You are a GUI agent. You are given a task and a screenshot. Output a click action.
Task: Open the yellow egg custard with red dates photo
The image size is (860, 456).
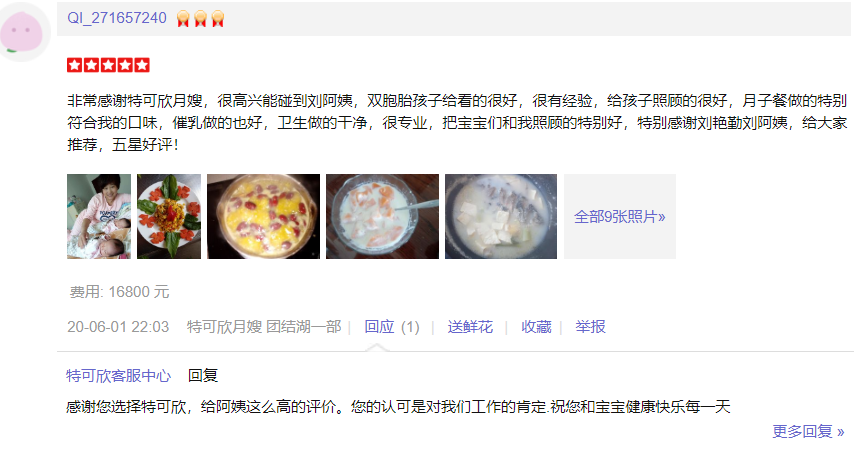pyautogui.click(x=263, y=216)
